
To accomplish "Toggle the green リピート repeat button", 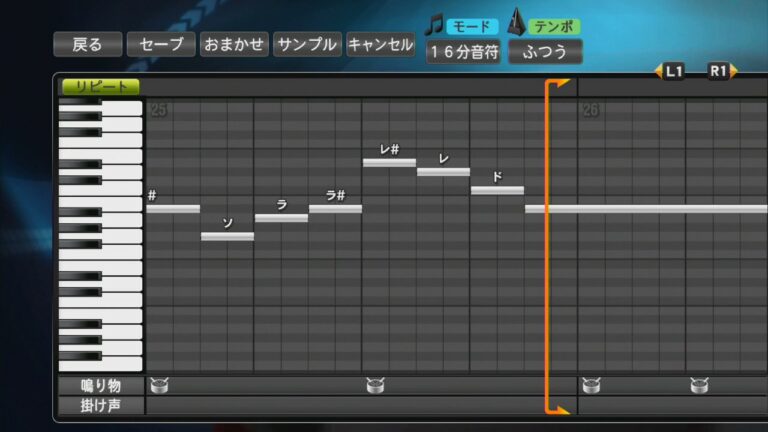I will [101, 87].
